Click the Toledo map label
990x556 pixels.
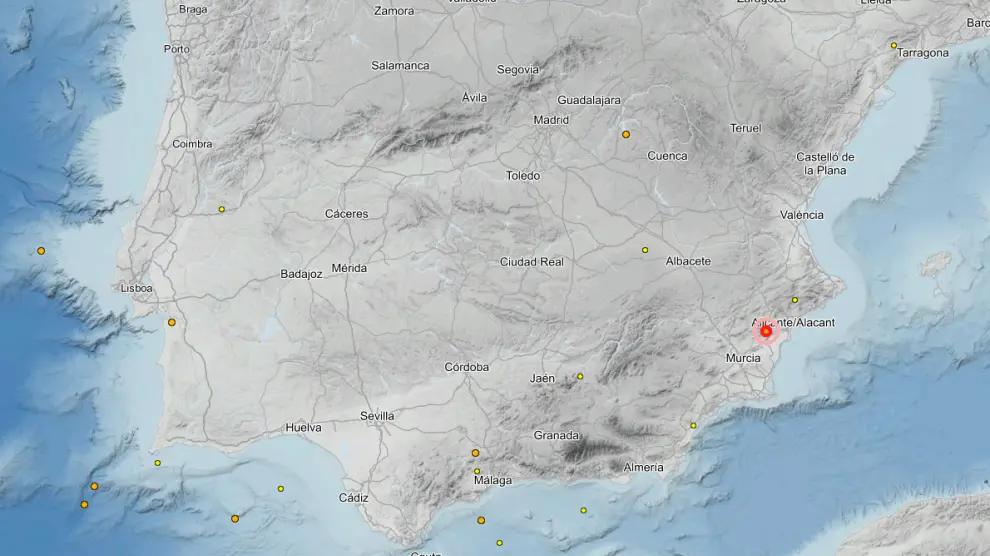tap(522, 176)
